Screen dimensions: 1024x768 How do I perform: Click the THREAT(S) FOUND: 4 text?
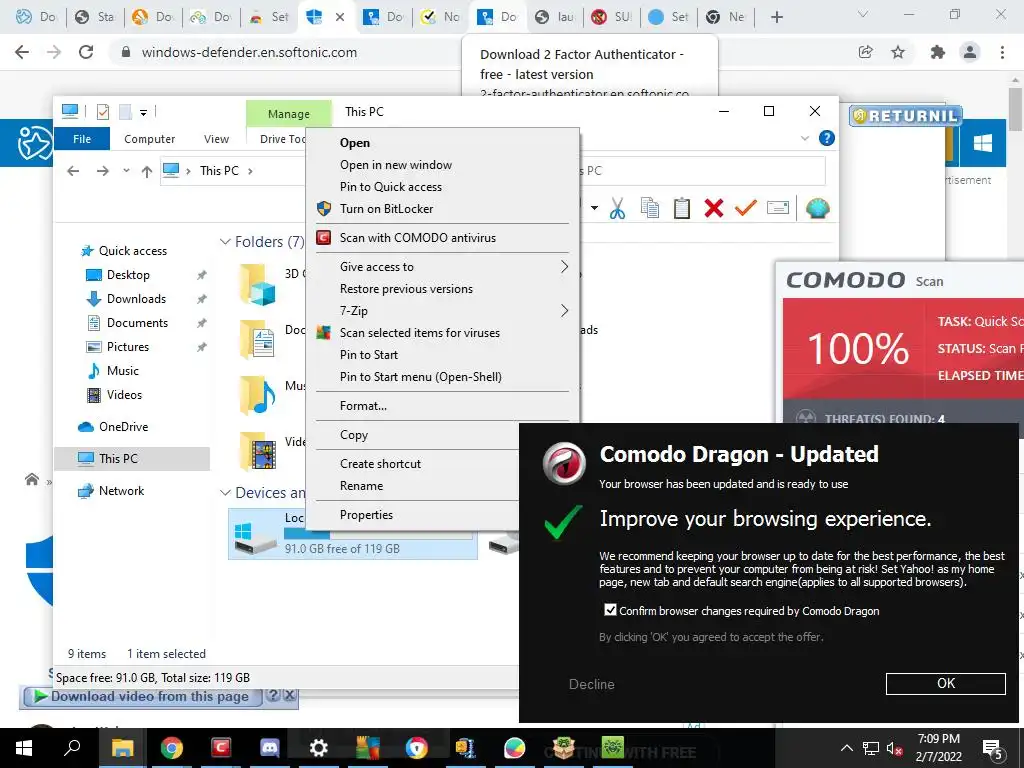coord(884,419)
